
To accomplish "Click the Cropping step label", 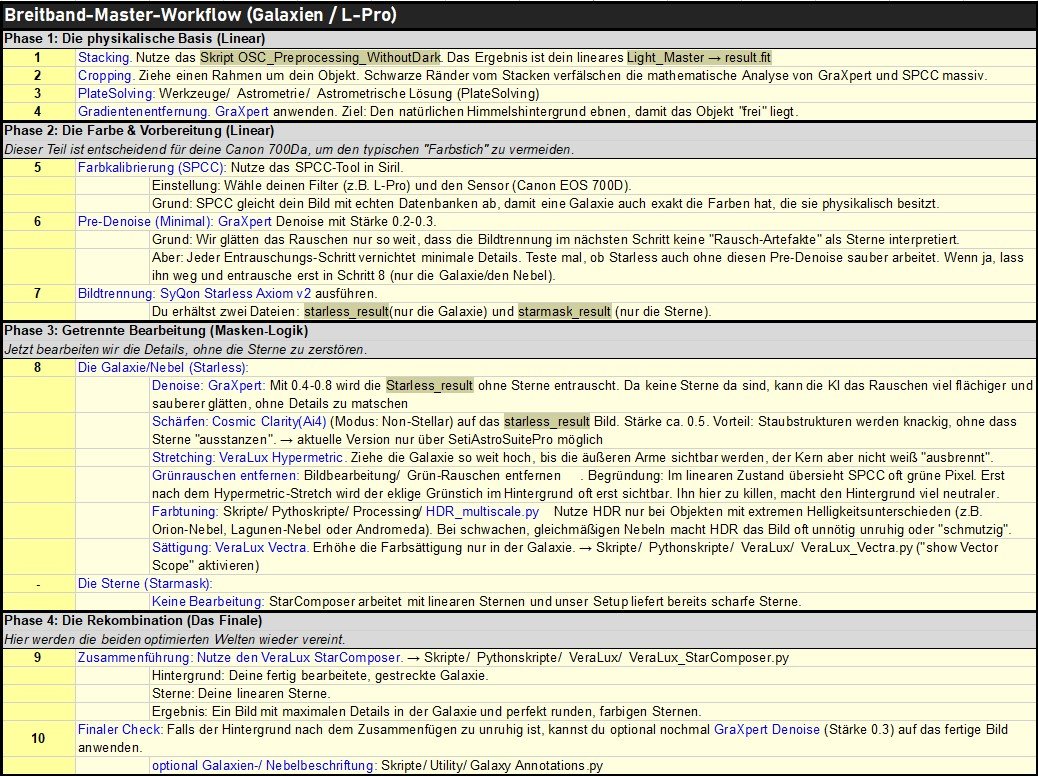I will [106, 75].
